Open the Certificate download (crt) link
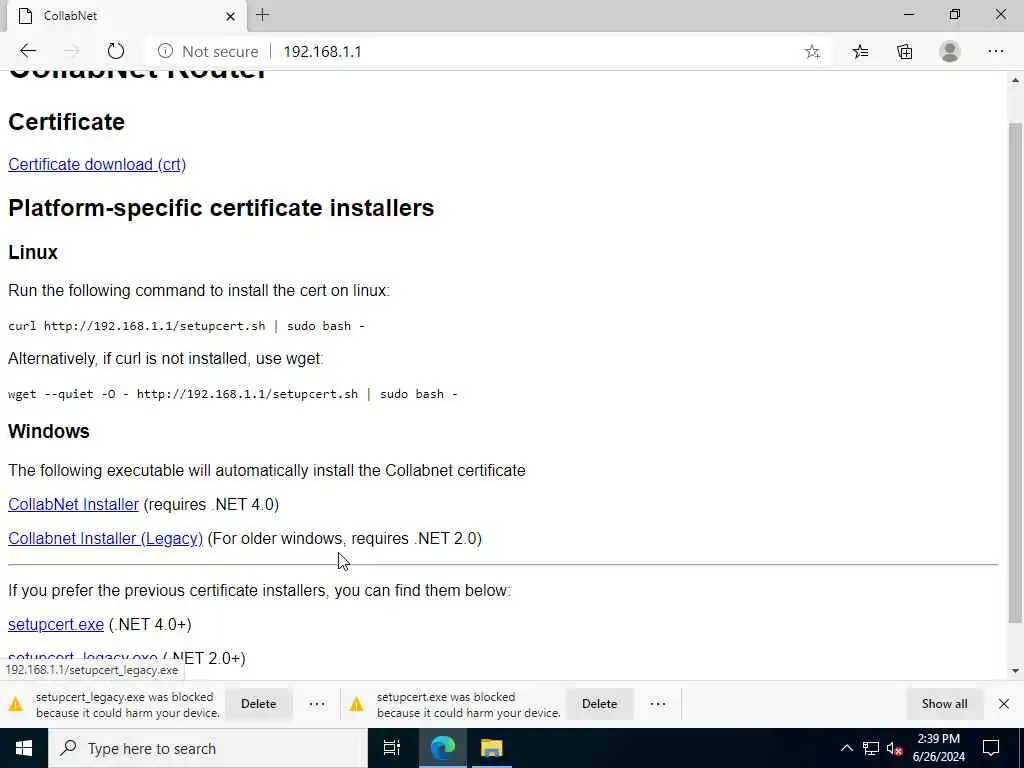 [x=97, y=165]
